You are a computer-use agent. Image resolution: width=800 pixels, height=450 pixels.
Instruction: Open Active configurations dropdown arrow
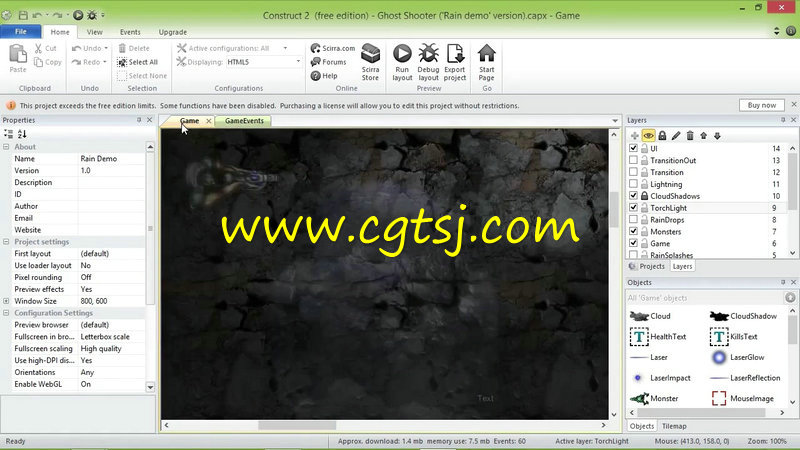click(x=285, y=48)
